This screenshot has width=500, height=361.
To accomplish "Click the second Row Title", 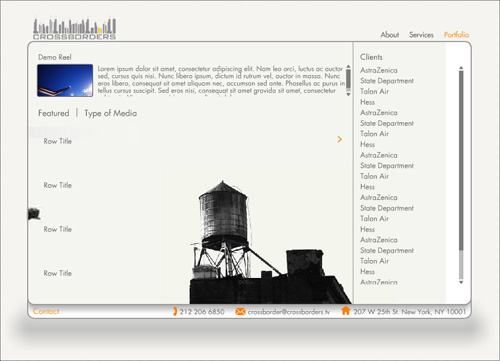I will click(x=58, y=185).
